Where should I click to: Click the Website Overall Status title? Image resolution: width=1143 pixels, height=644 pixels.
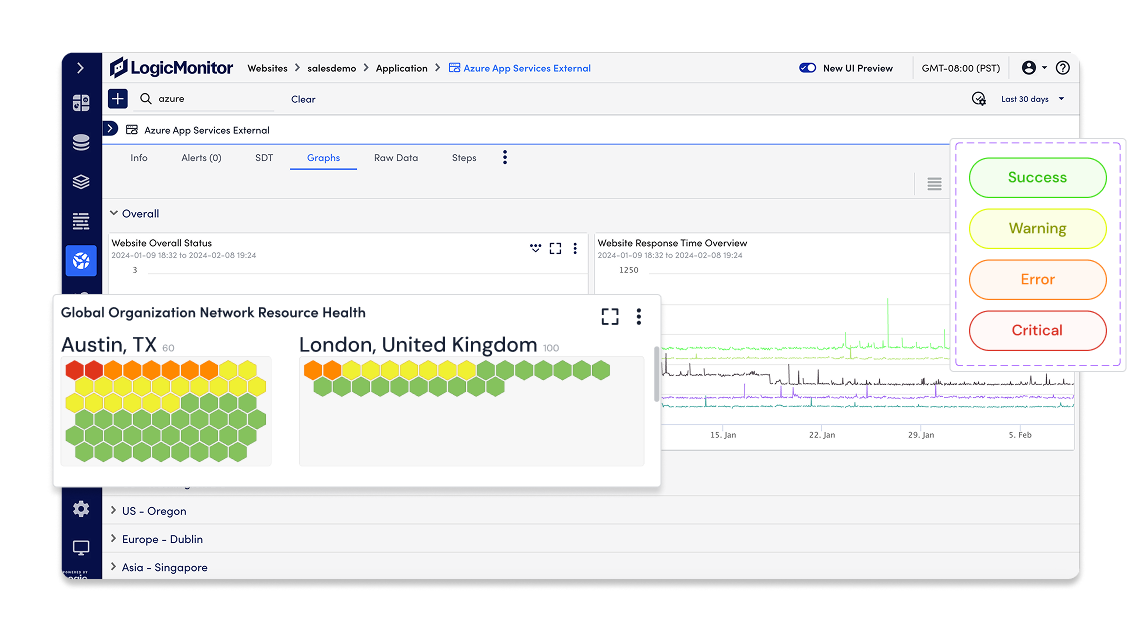click(x=162, y=243)
